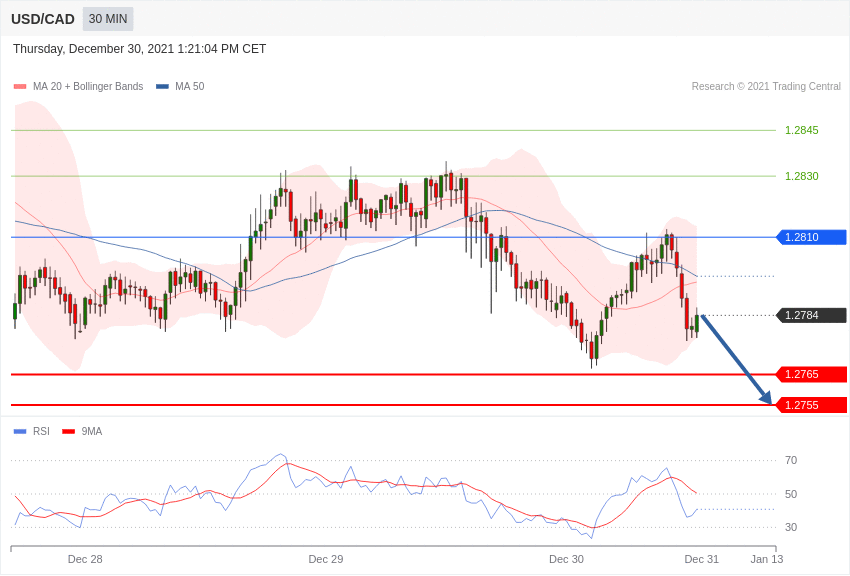Click the blue MA 50 legend swatch
850x576 pixels.
162,86
